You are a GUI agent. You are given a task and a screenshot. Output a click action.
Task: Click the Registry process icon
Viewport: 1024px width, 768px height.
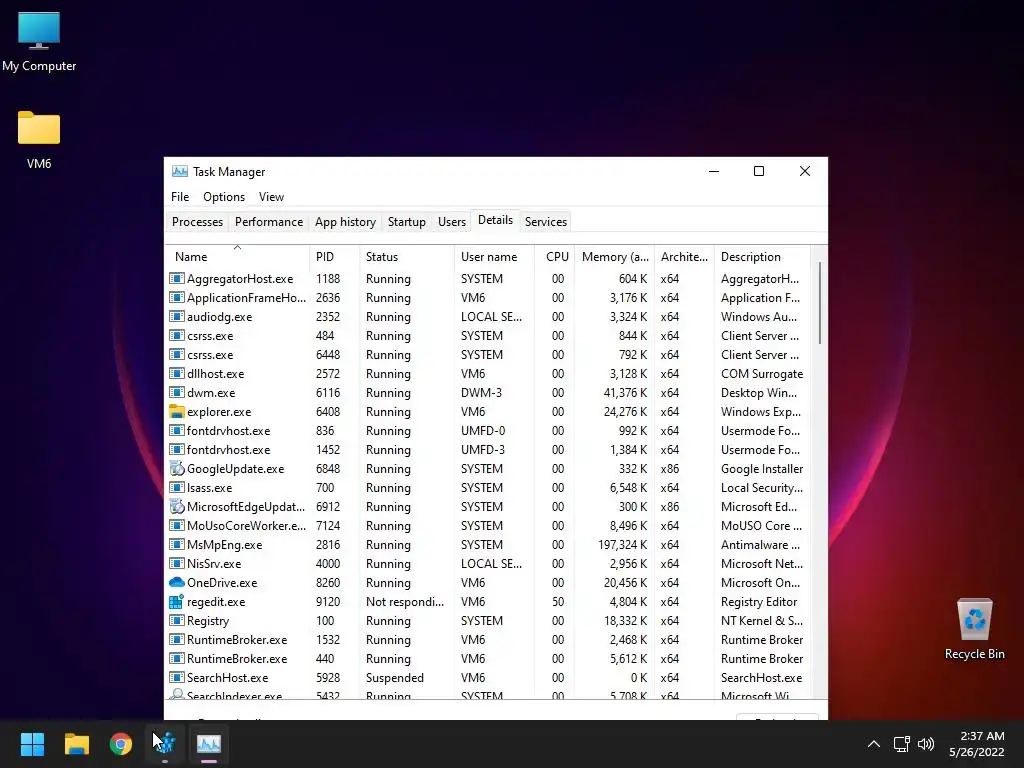176,620
